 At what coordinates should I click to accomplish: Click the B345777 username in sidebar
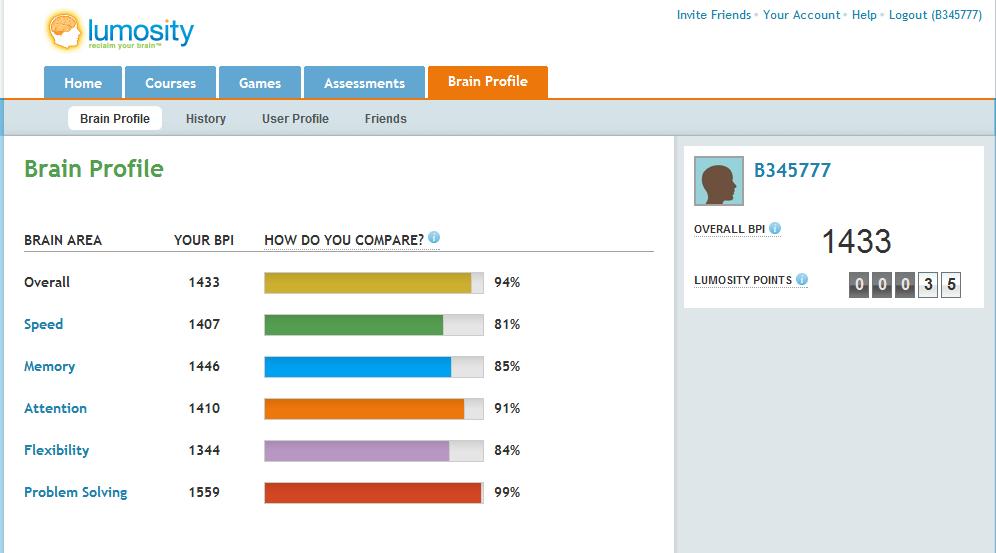(x=792, y=170)
